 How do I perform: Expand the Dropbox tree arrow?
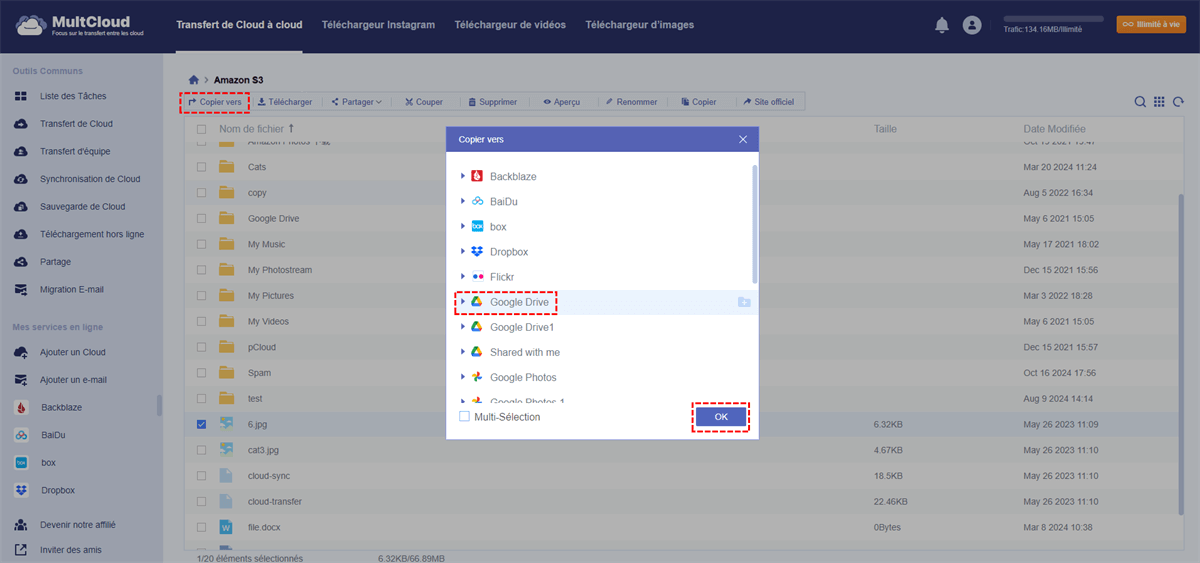pyautogui.click(x=463, y=252)
